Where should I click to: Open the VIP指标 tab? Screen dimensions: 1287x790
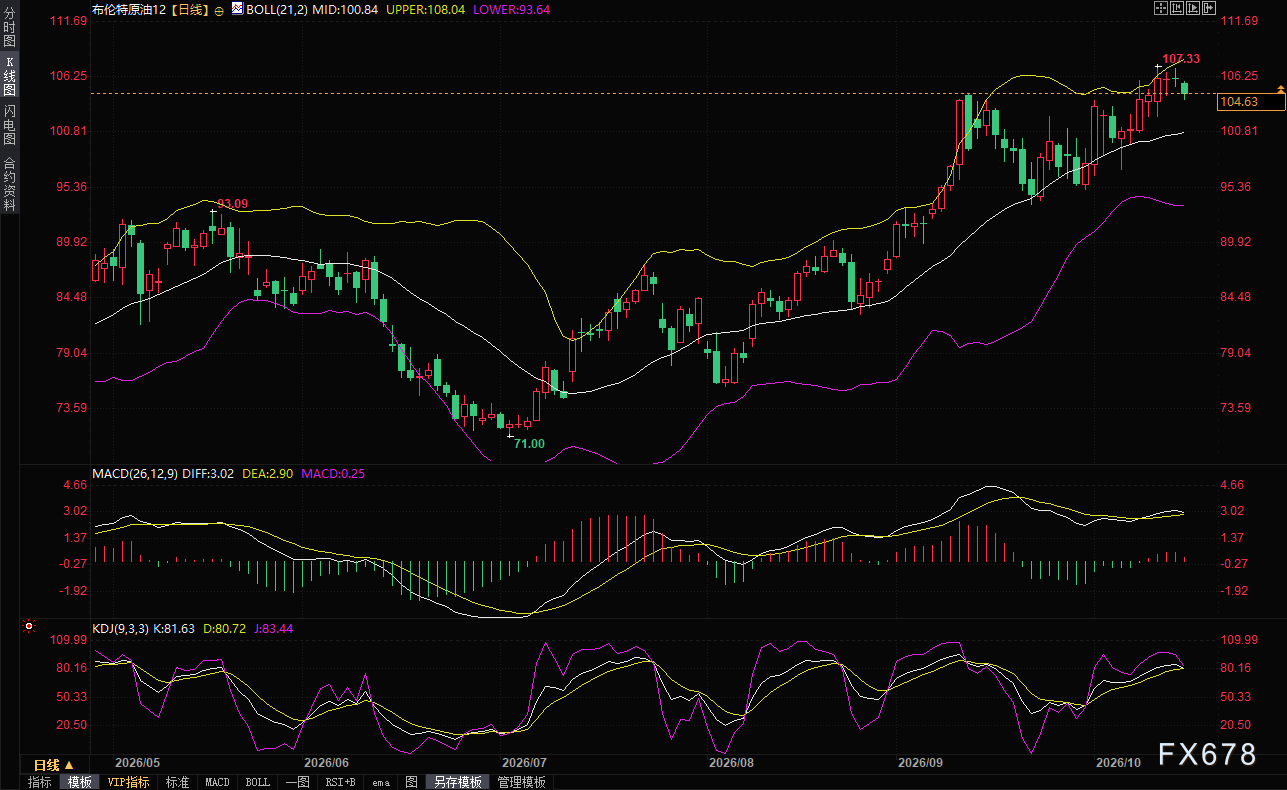129,782
